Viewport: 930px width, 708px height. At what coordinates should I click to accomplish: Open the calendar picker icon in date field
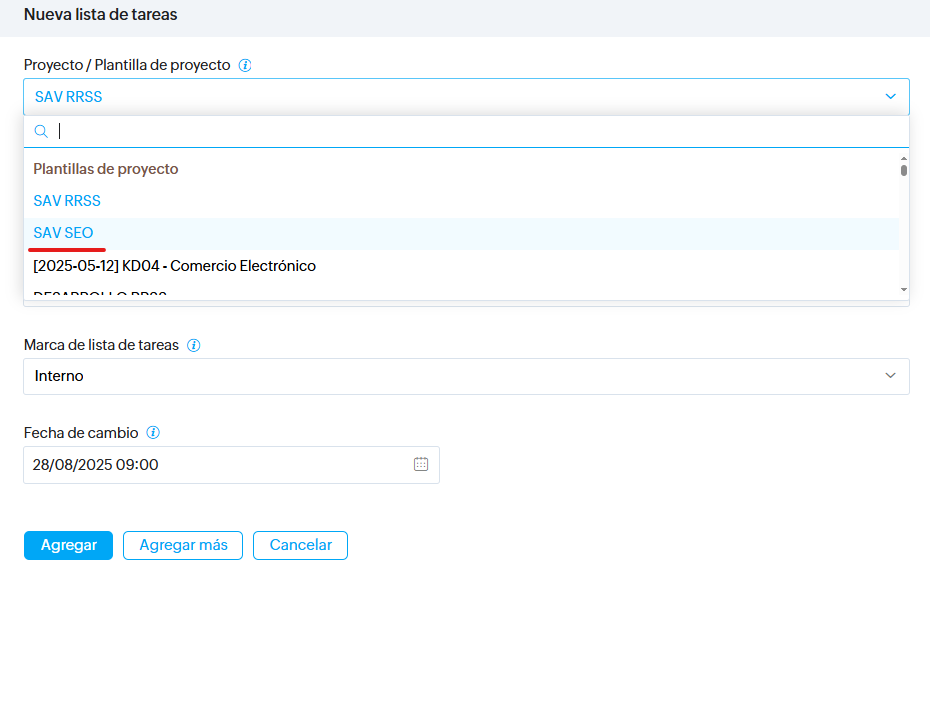[x=421, y=464]
